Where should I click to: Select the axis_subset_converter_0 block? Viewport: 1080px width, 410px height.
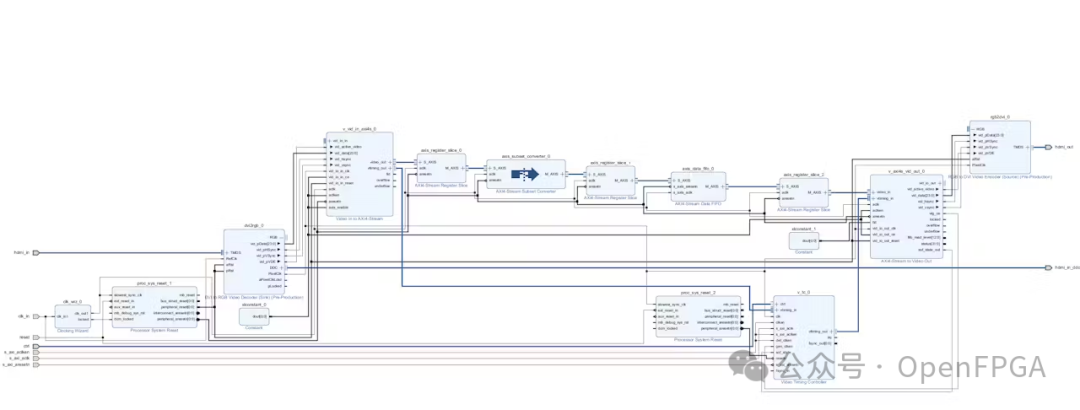tap(526, 175)
